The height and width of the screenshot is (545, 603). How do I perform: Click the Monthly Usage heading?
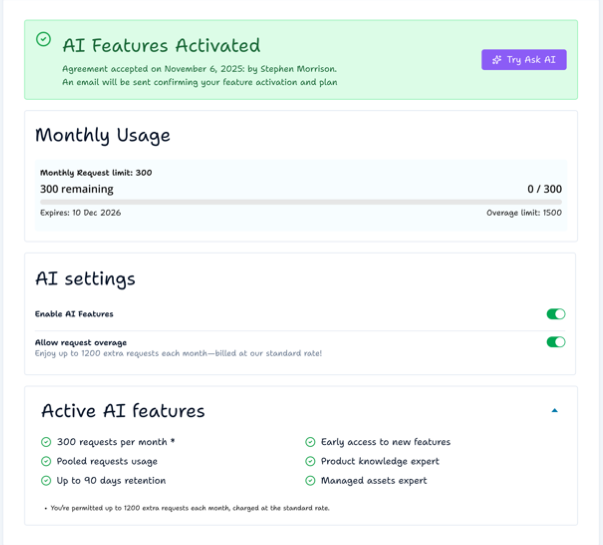tap(102, 135)
